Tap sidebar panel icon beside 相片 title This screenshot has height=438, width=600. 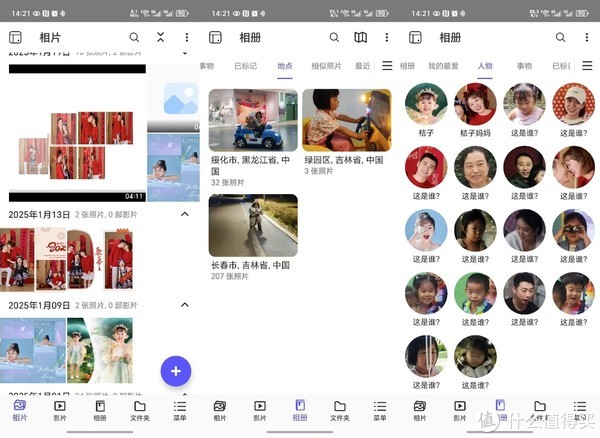[15, 37]
